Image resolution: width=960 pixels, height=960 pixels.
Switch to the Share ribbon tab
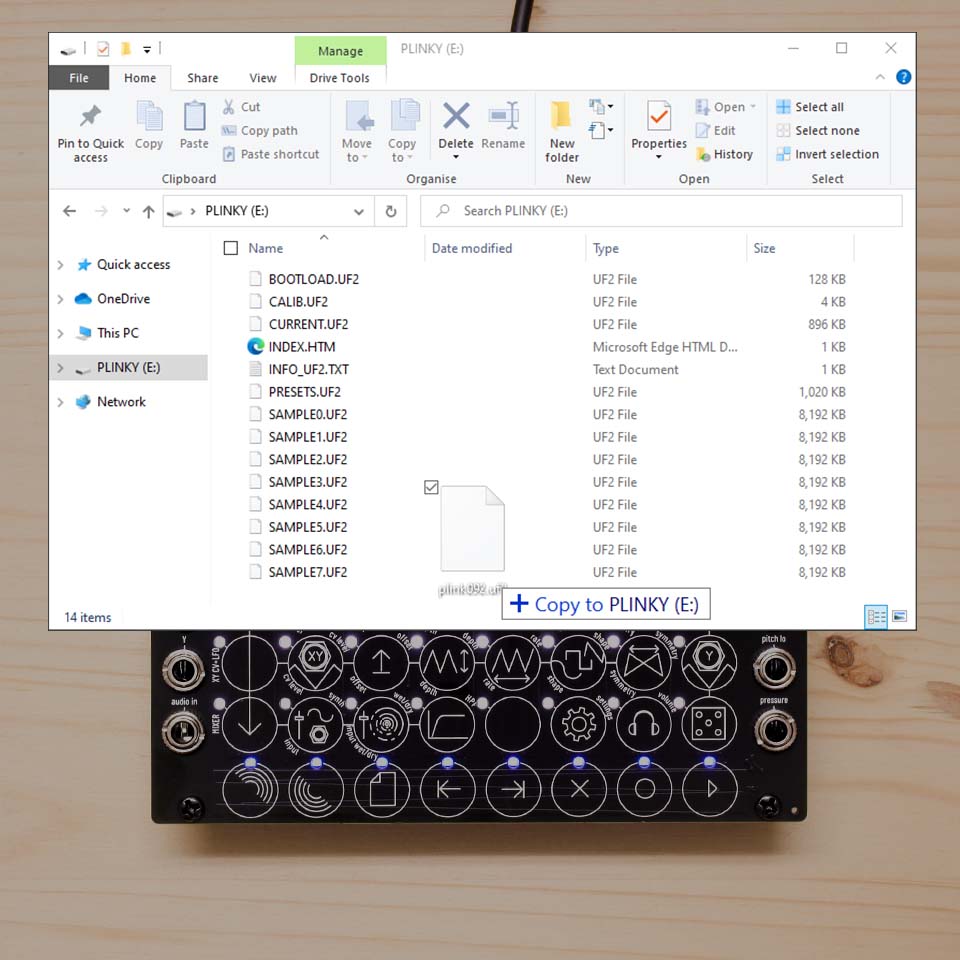[203, 78]
